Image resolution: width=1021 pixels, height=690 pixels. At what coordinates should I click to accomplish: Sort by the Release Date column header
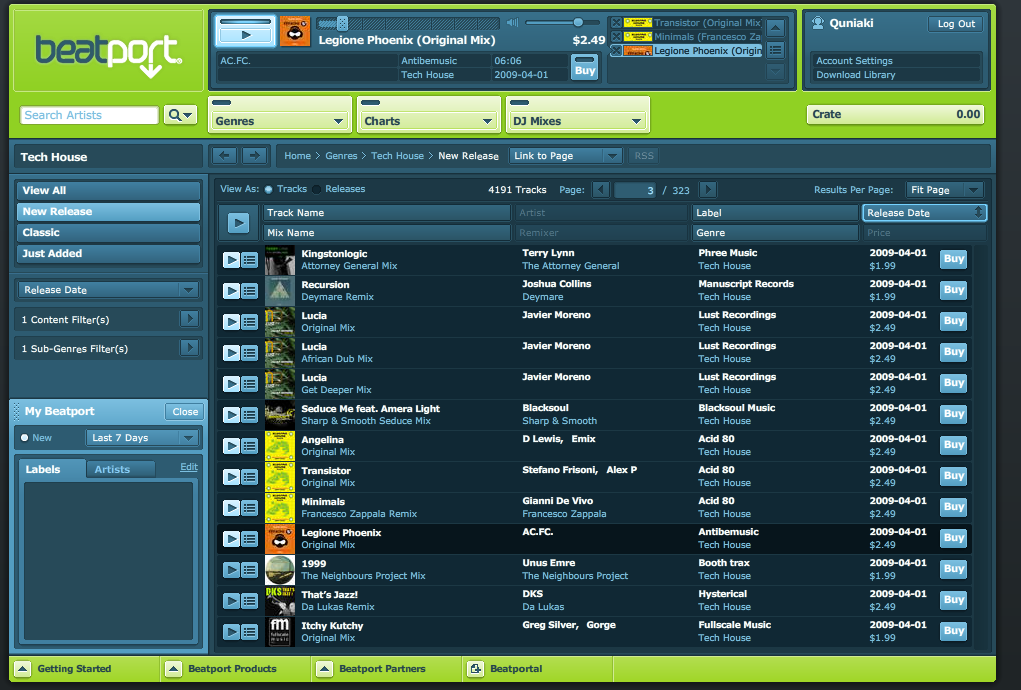coord(924,213)
